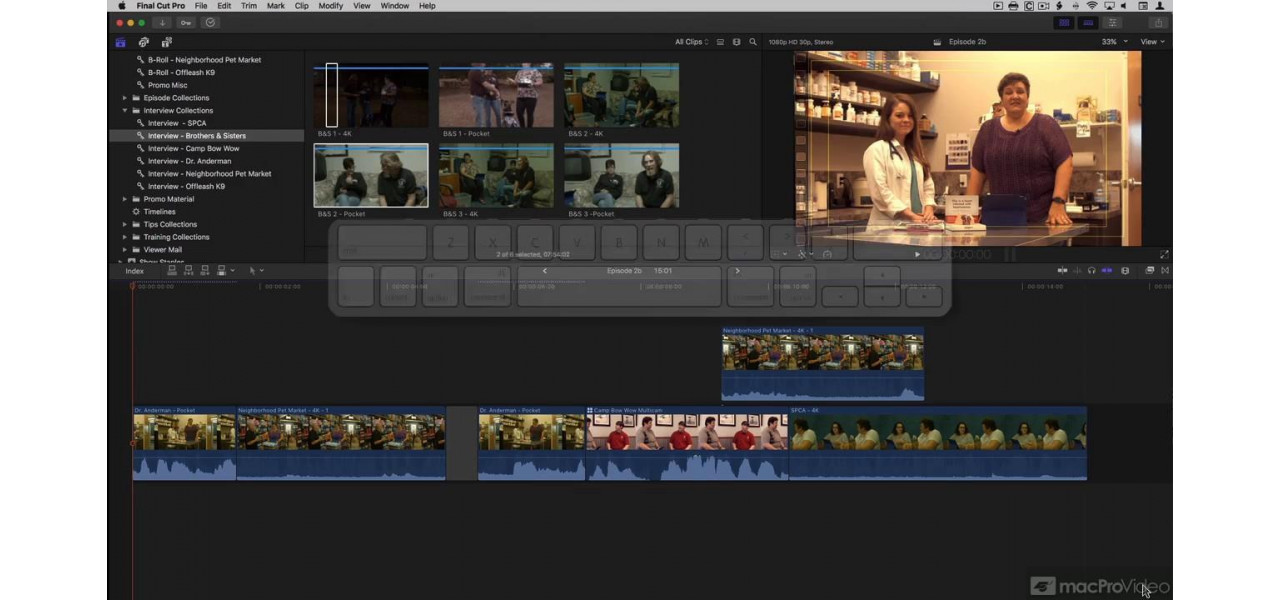
Task: Toggle the browser panel visibility
Action: pyautogui.click(x=1064, y=23)
